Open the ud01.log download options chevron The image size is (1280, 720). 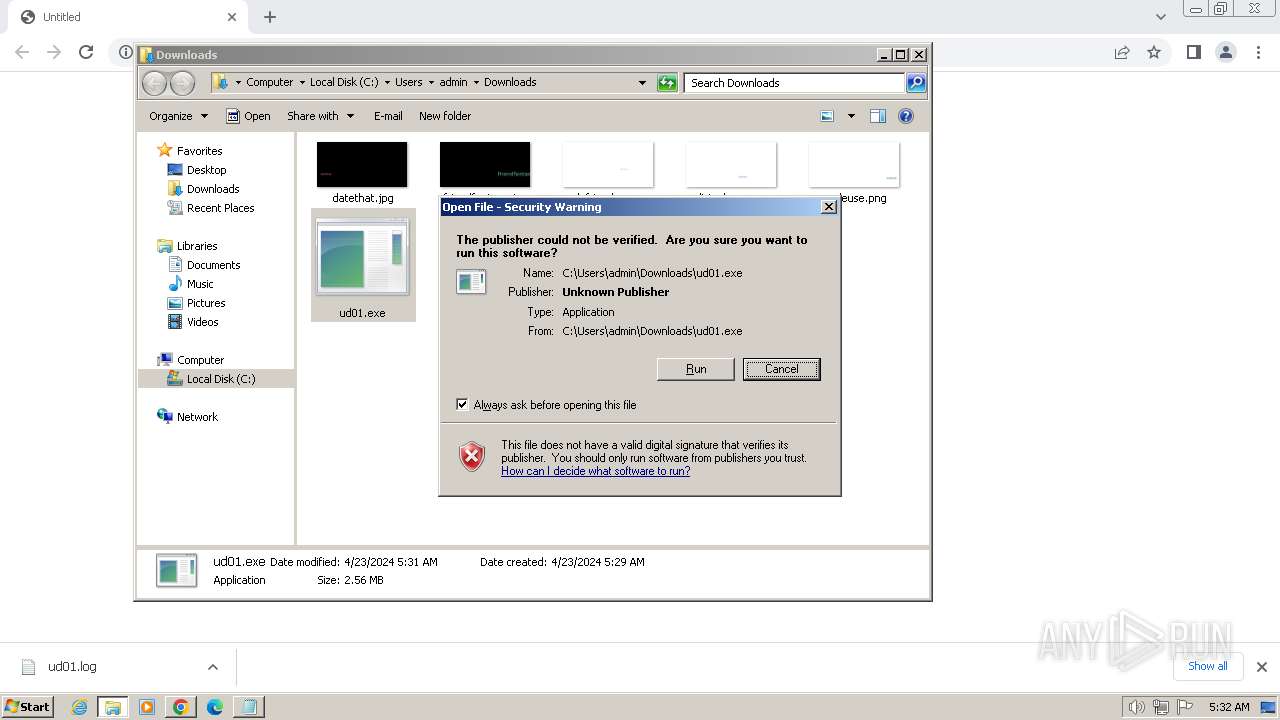212,667
